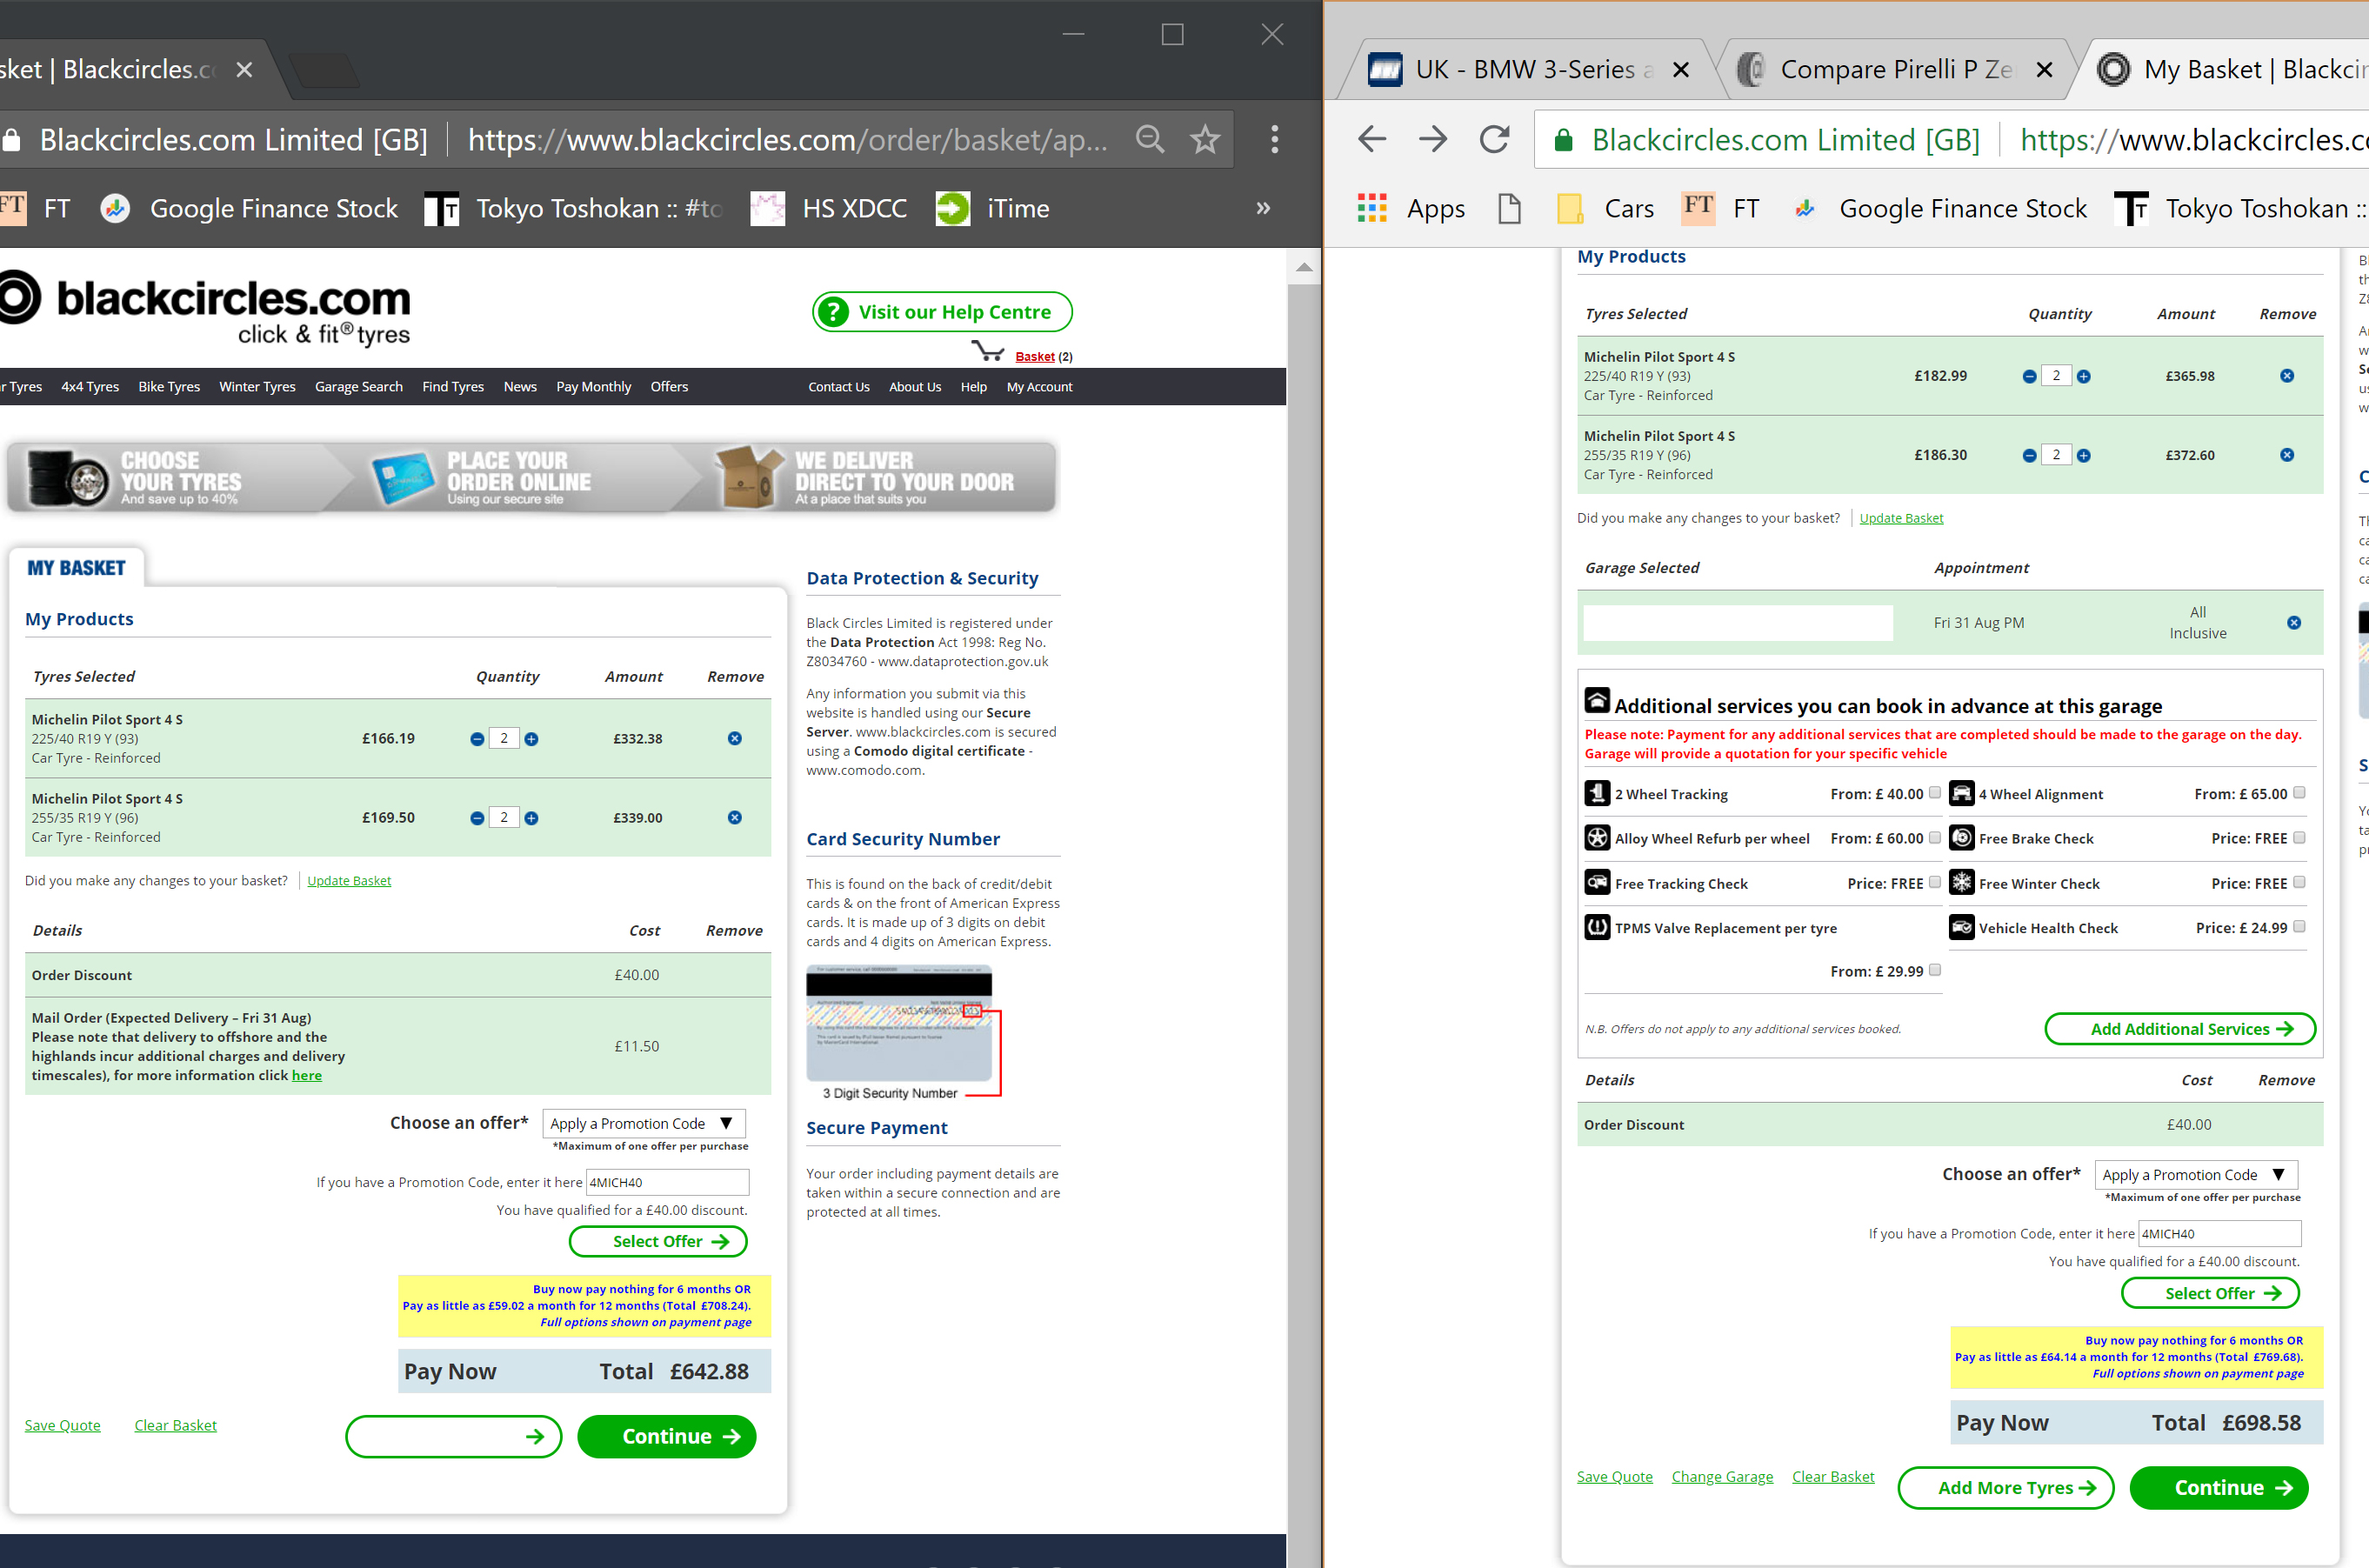
Task: Open the Cars bookmarks folder
Action: [1605, 208]
